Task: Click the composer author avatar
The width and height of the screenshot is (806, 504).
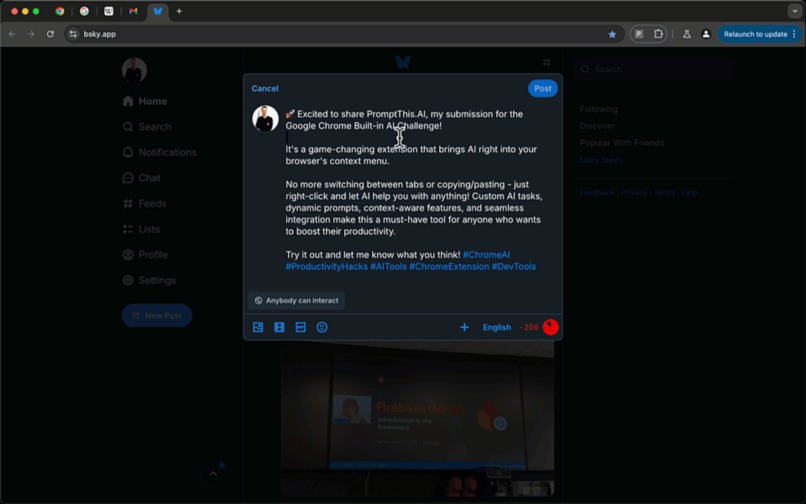Action: (x=265, y=118)
